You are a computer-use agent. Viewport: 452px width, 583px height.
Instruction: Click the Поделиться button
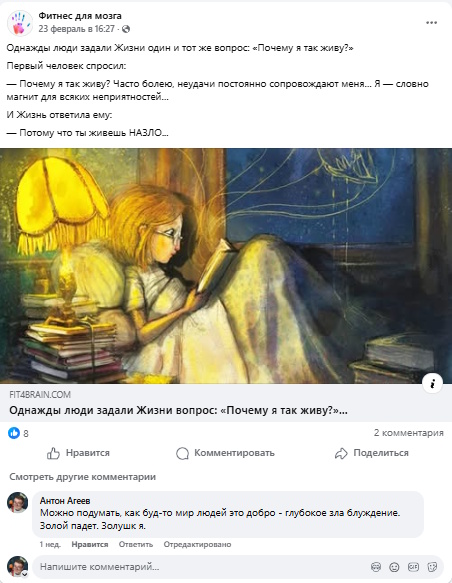372,453
